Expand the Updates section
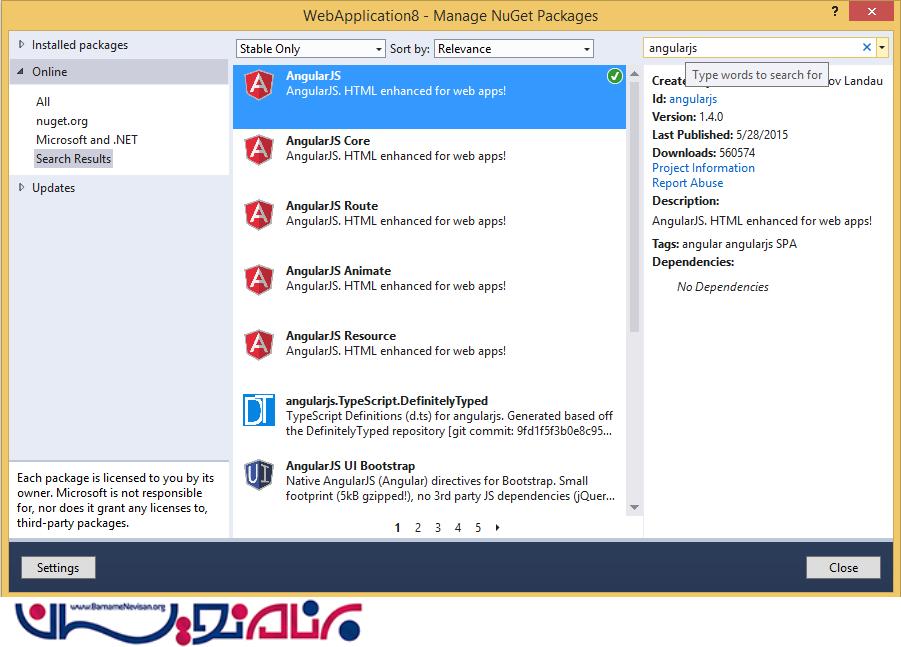This screenshot has height=647, width=901. click(x=22, y=188)
